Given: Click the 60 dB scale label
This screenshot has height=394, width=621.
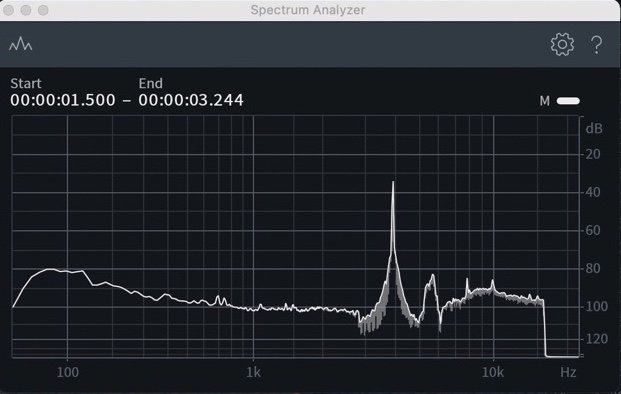Looking at the screenshot, I should pyautogui.click(x=593, y=230).
